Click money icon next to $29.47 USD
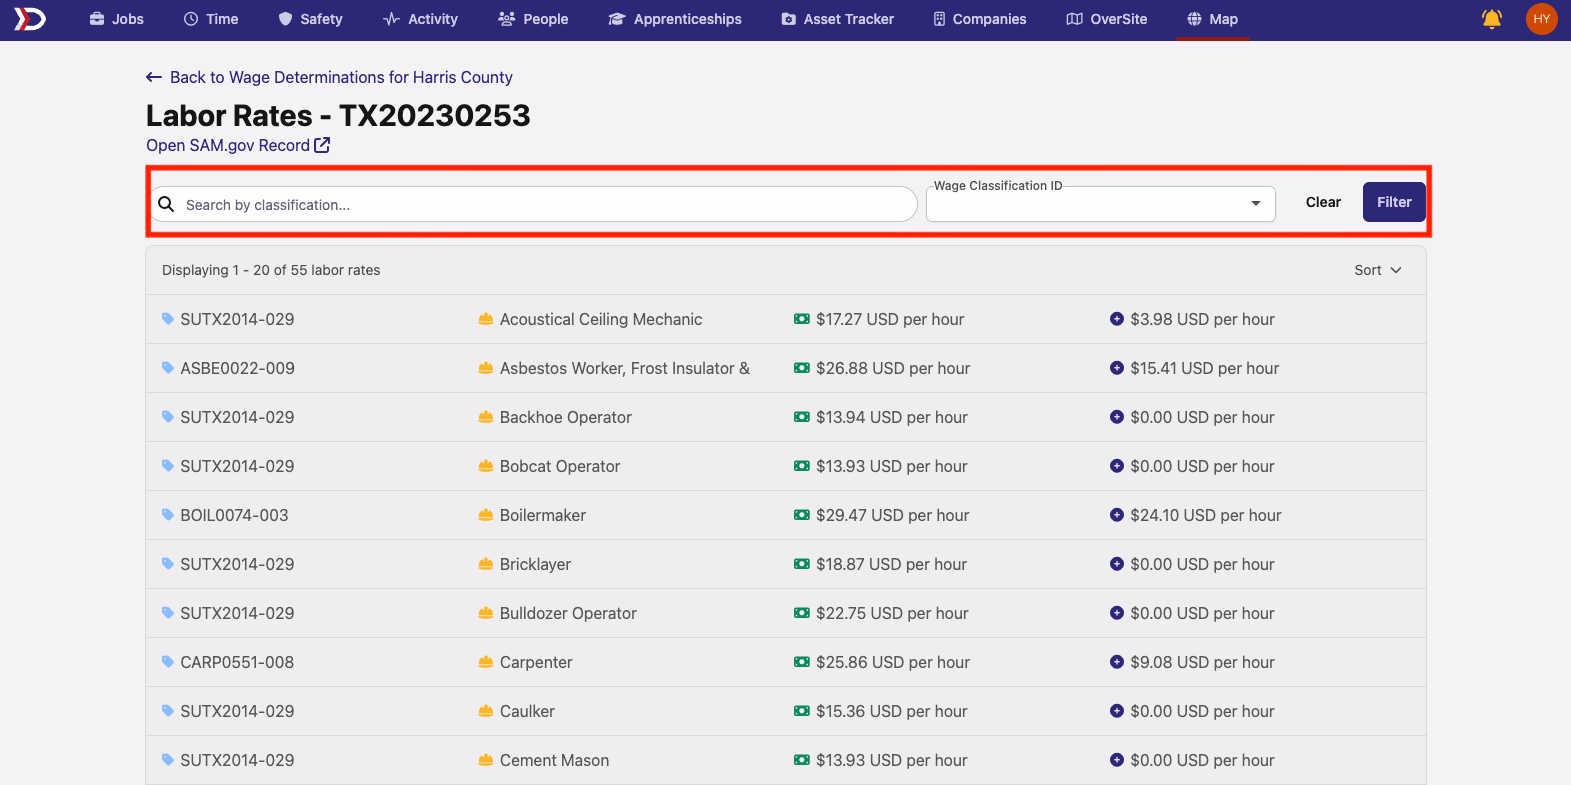Viewport: 1571px width, 785px height. (802, 515)
